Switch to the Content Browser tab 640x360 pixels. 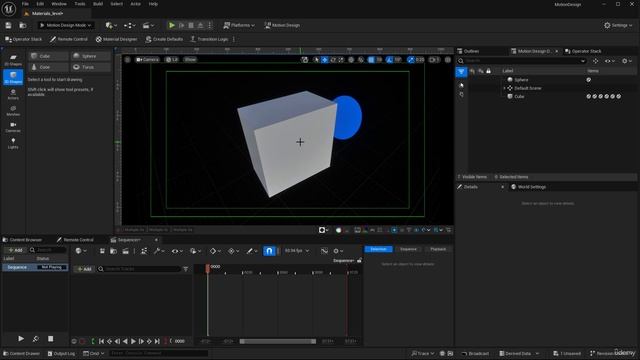[22, 240]
